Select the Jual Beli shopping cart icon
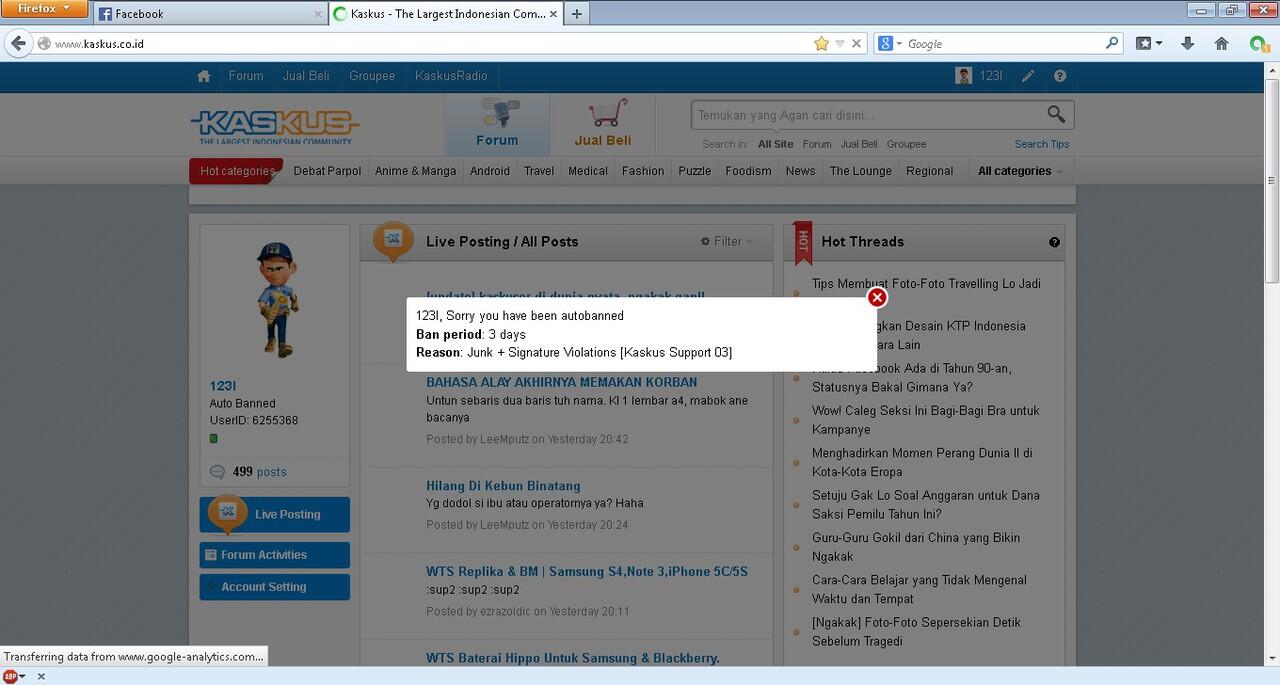Screen dimensions: 1280x685 point(602,125)
